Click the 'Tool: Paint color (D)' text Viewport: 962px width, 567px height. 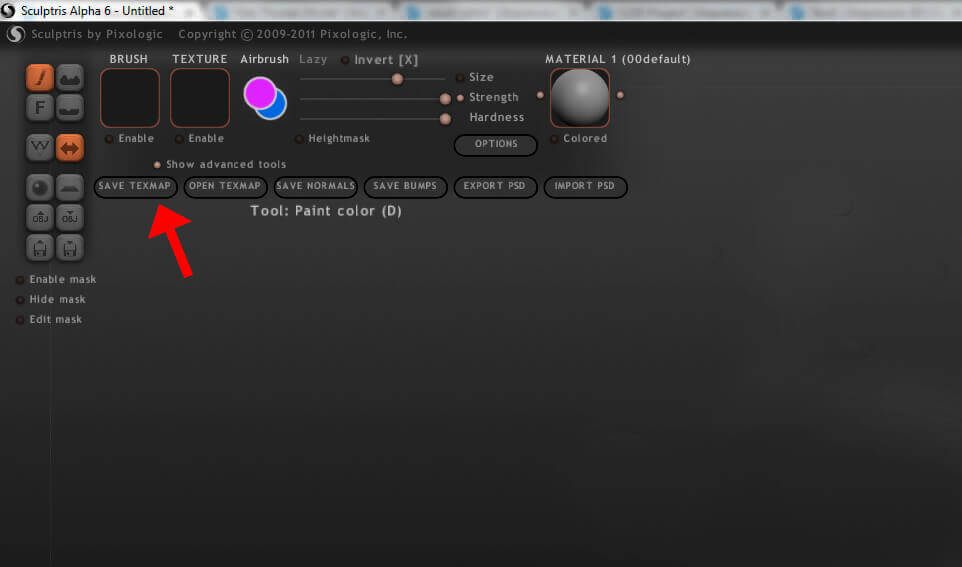[326, 211]
